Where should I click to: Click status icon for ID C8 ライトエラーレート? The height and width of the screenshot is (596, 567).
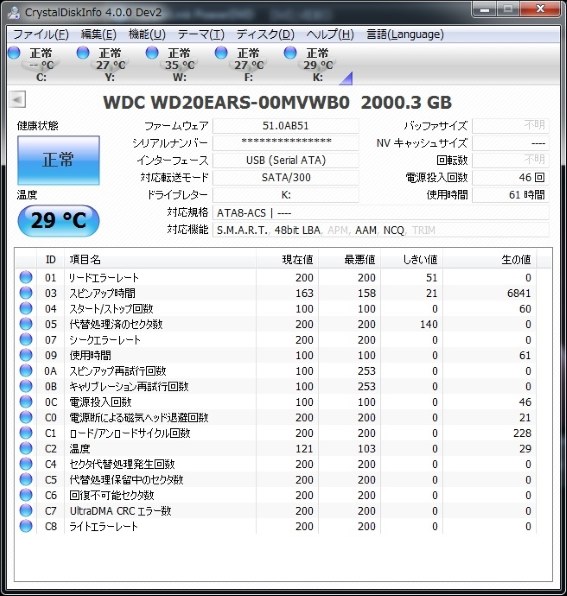tap(26, 526)
